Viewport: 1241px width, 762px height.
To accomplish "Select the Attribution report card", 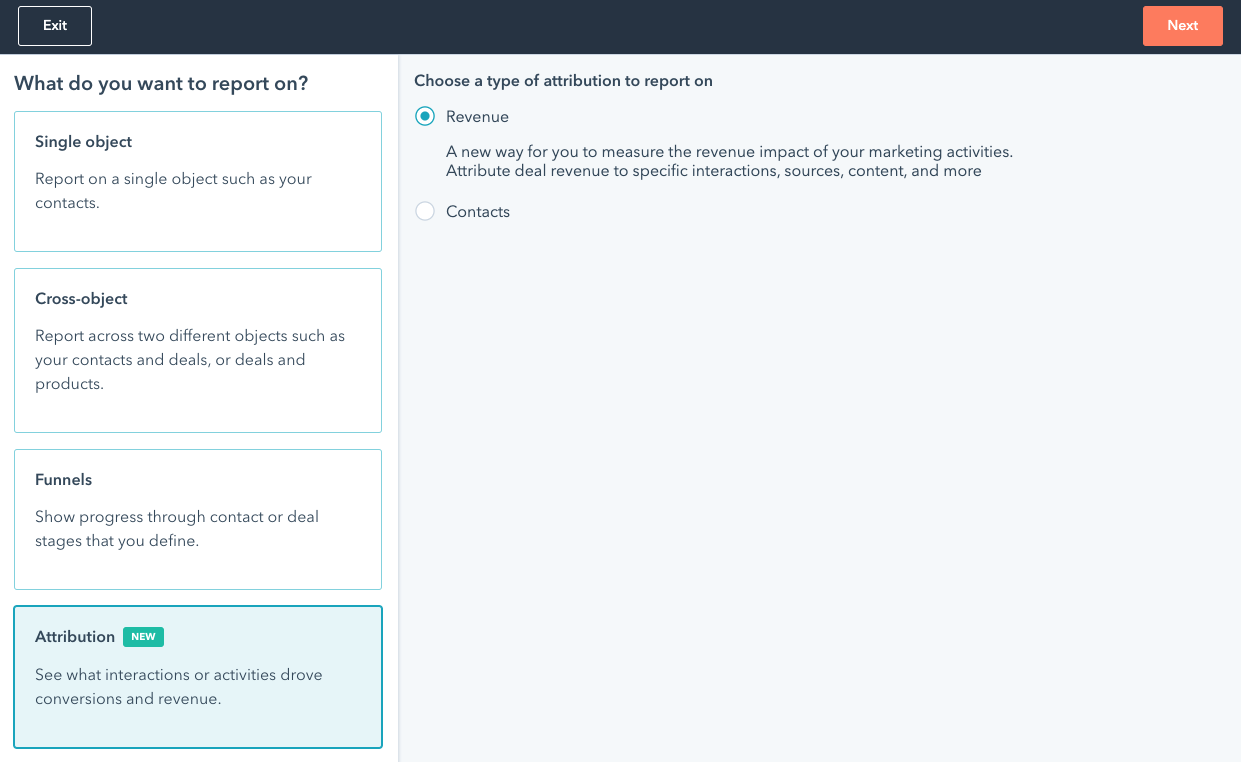I will pos(198,677).
